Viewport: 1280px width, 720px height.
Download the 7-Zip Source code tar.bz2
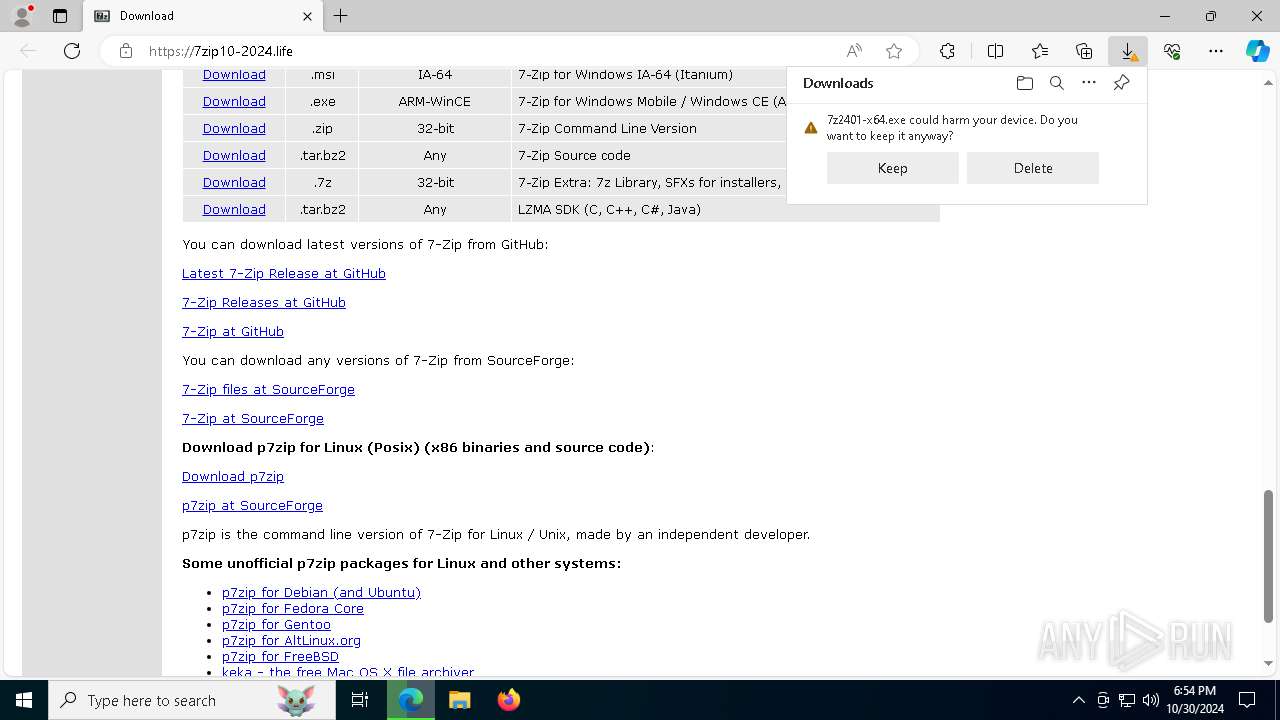234,156
